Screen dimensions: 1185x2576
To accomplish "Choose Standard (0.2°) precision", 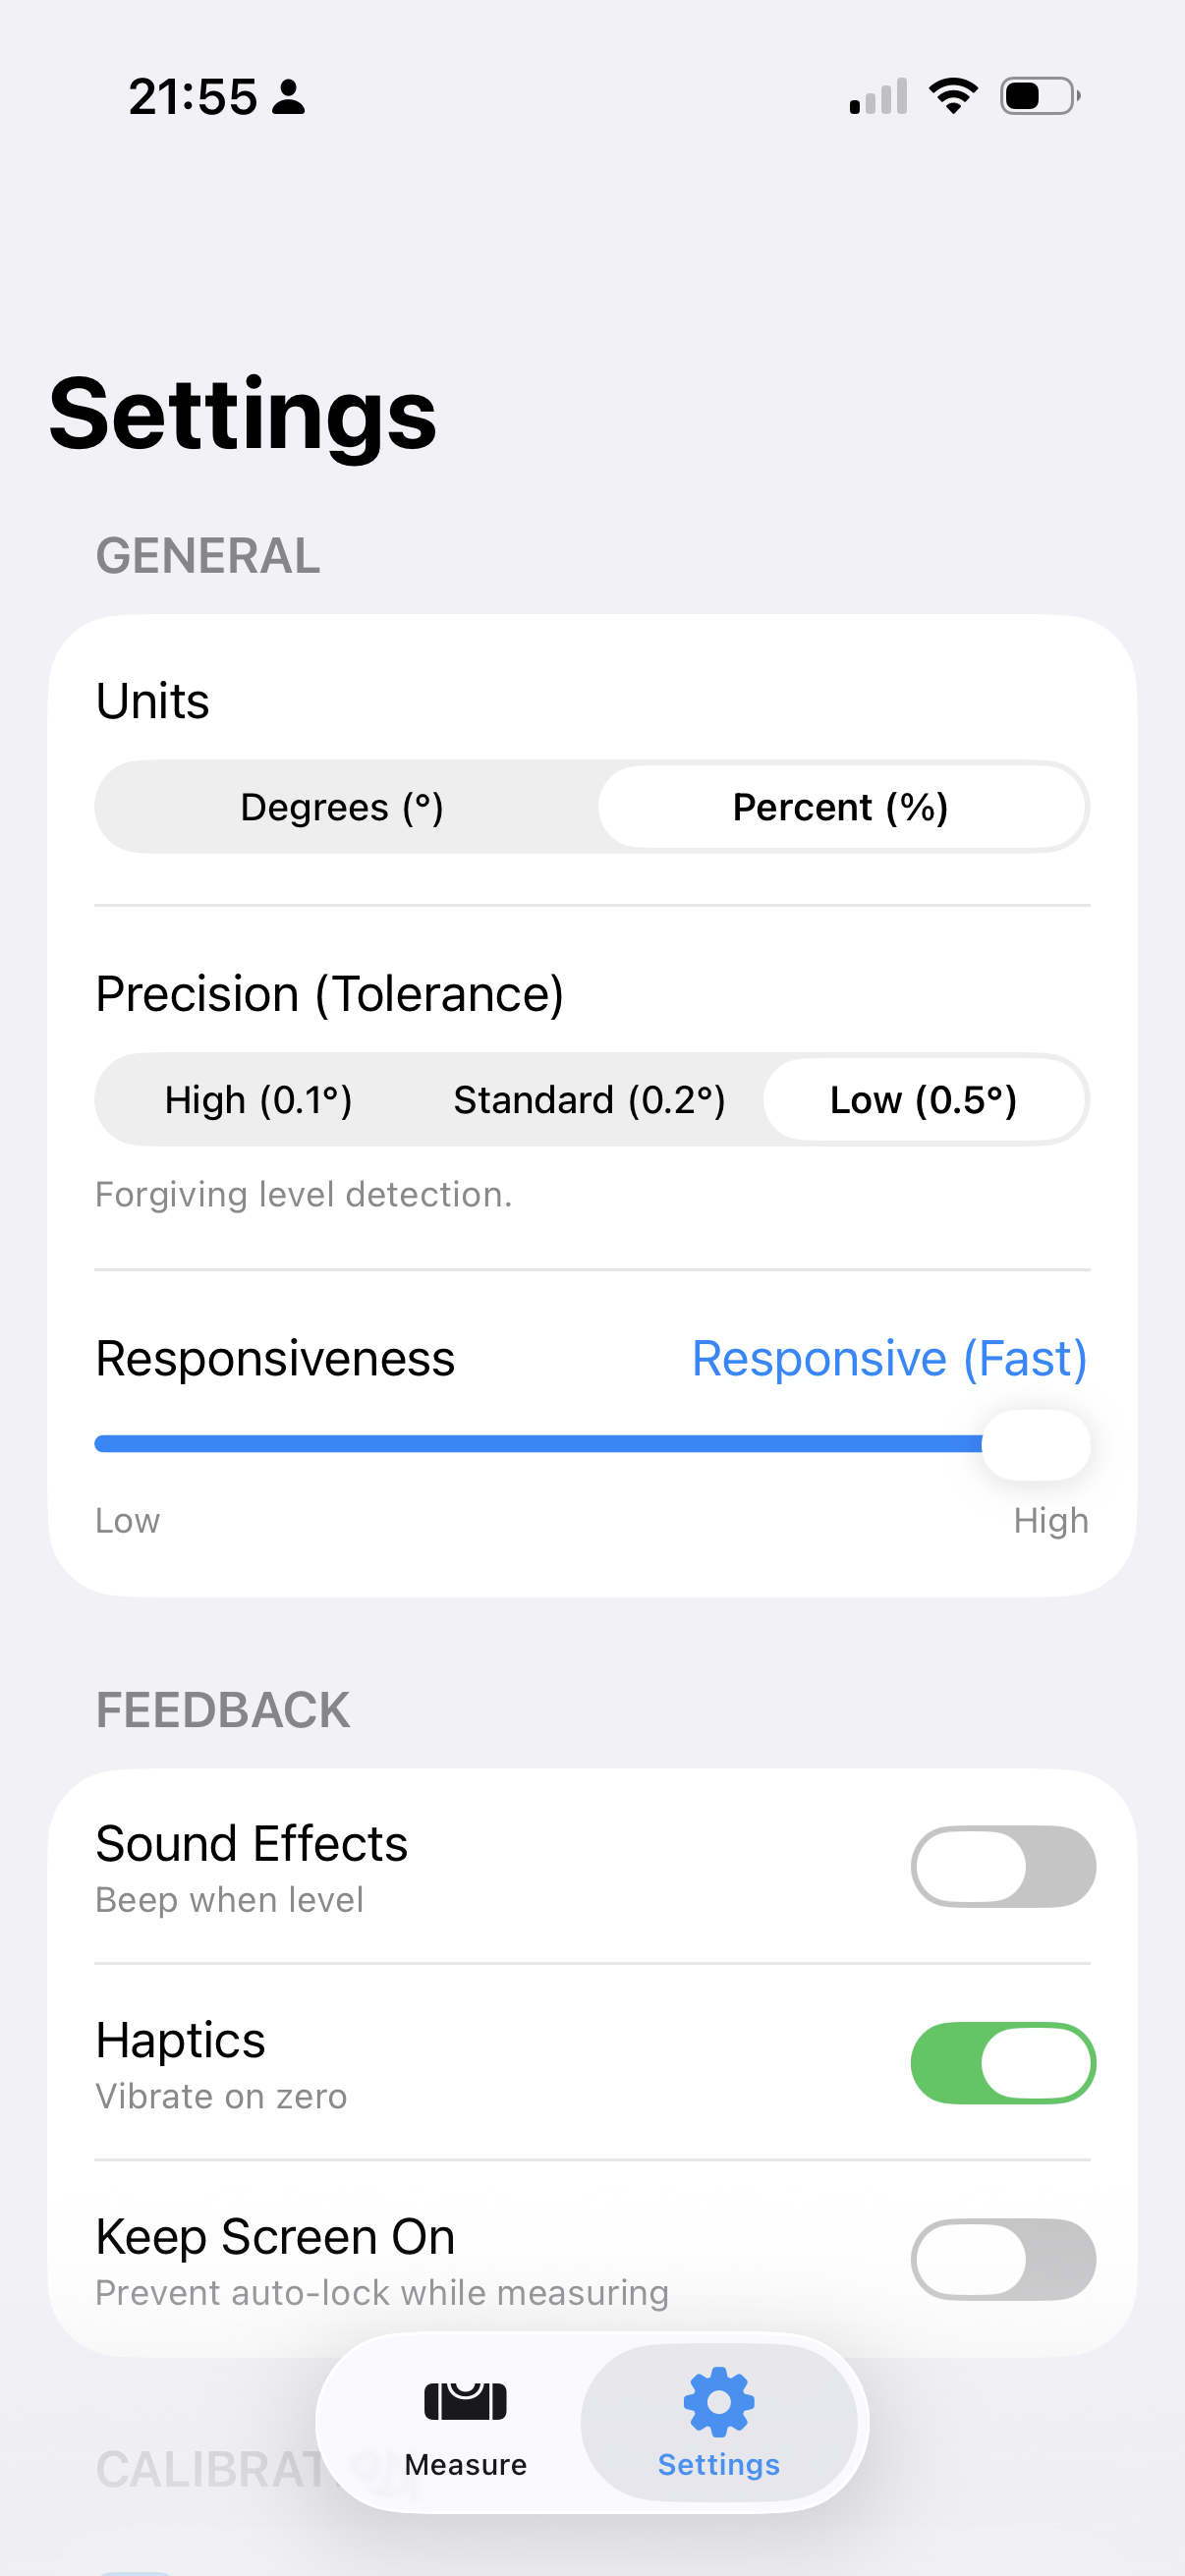I will click(589, 1100).
